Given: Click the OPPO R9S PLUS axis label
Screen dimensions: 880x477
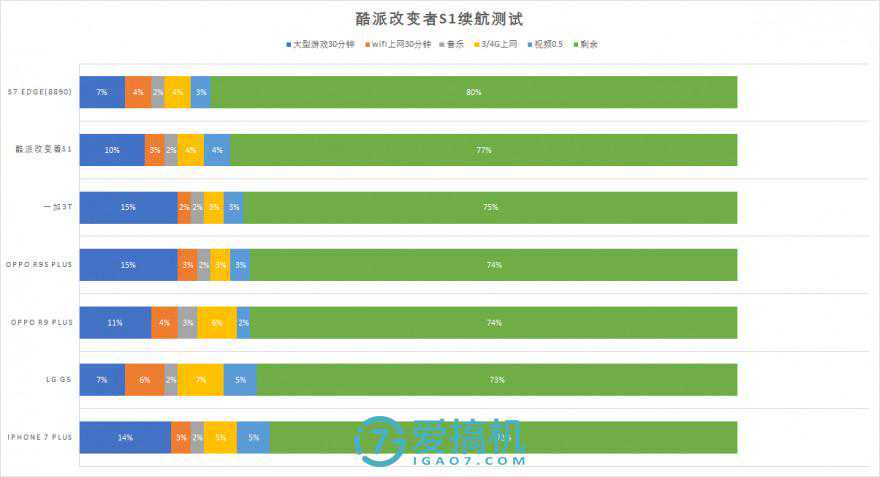Looking at the screenshot, I should (x=41, y=265).
